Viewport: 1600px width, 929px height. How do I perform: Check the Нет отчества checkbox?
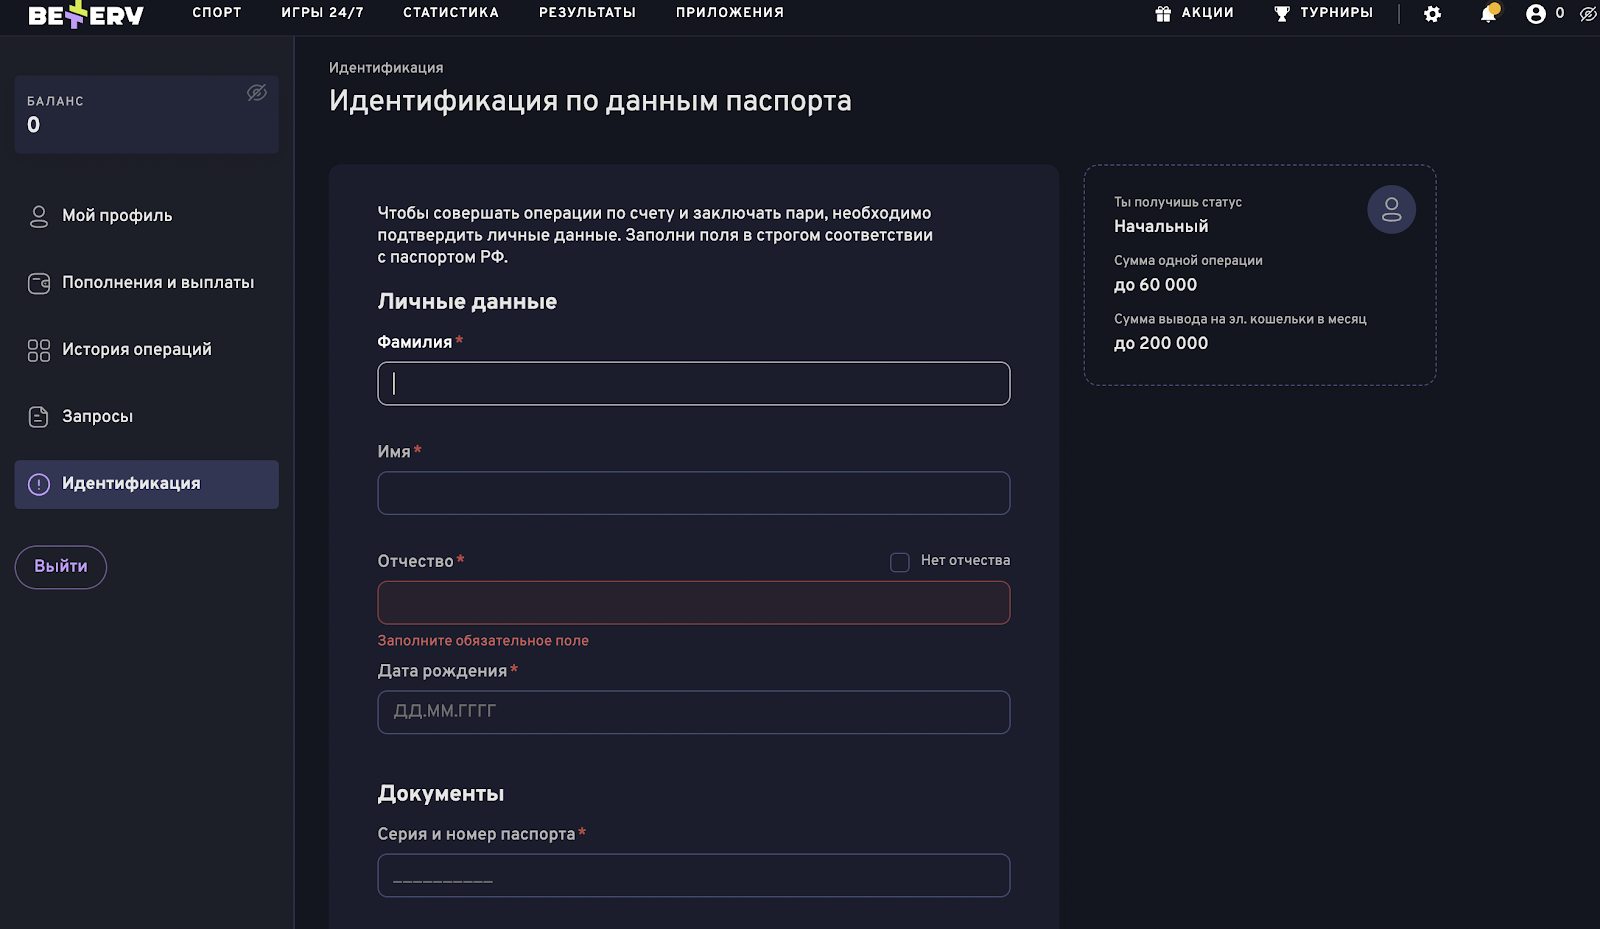pos(900,562)
